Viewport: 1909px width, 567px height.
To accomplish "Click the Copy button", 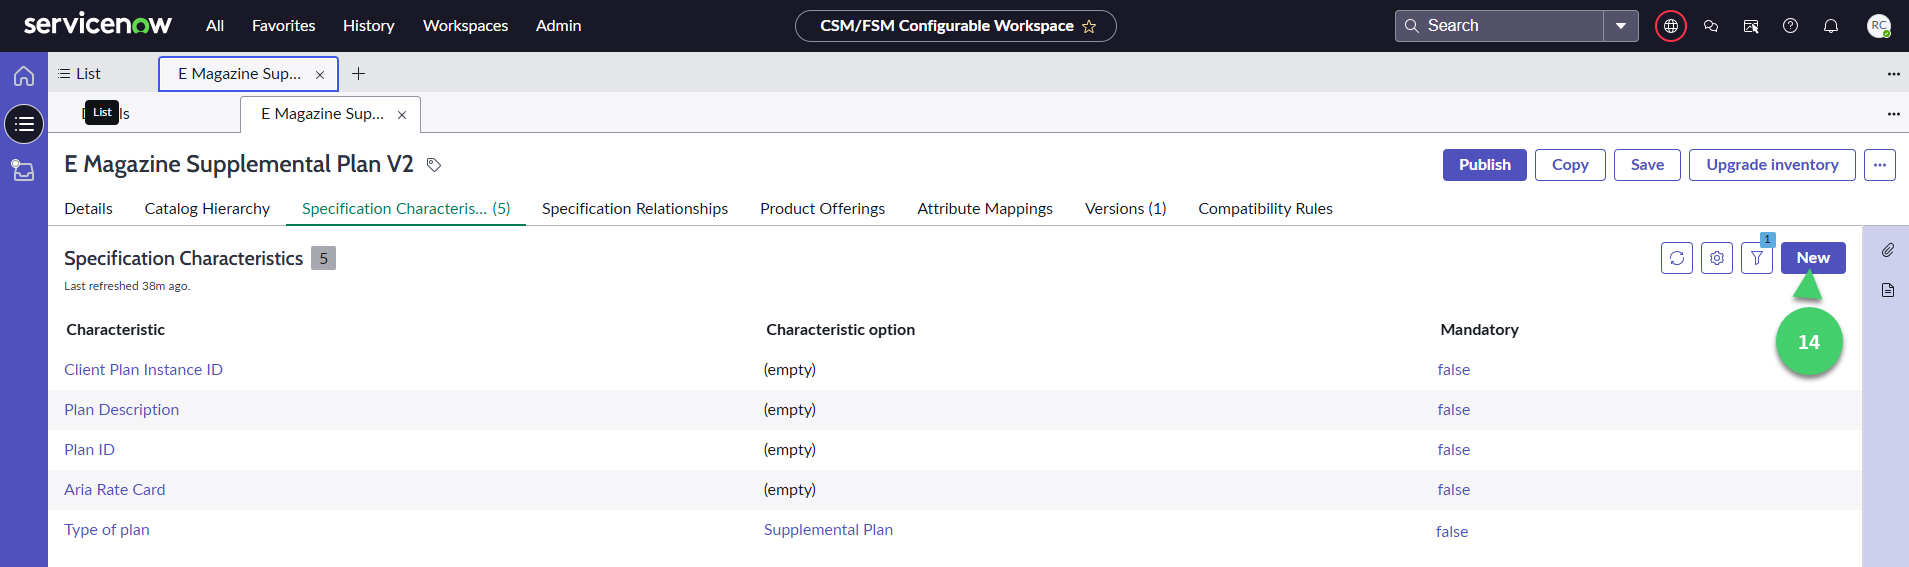I will coord(1570,165).
